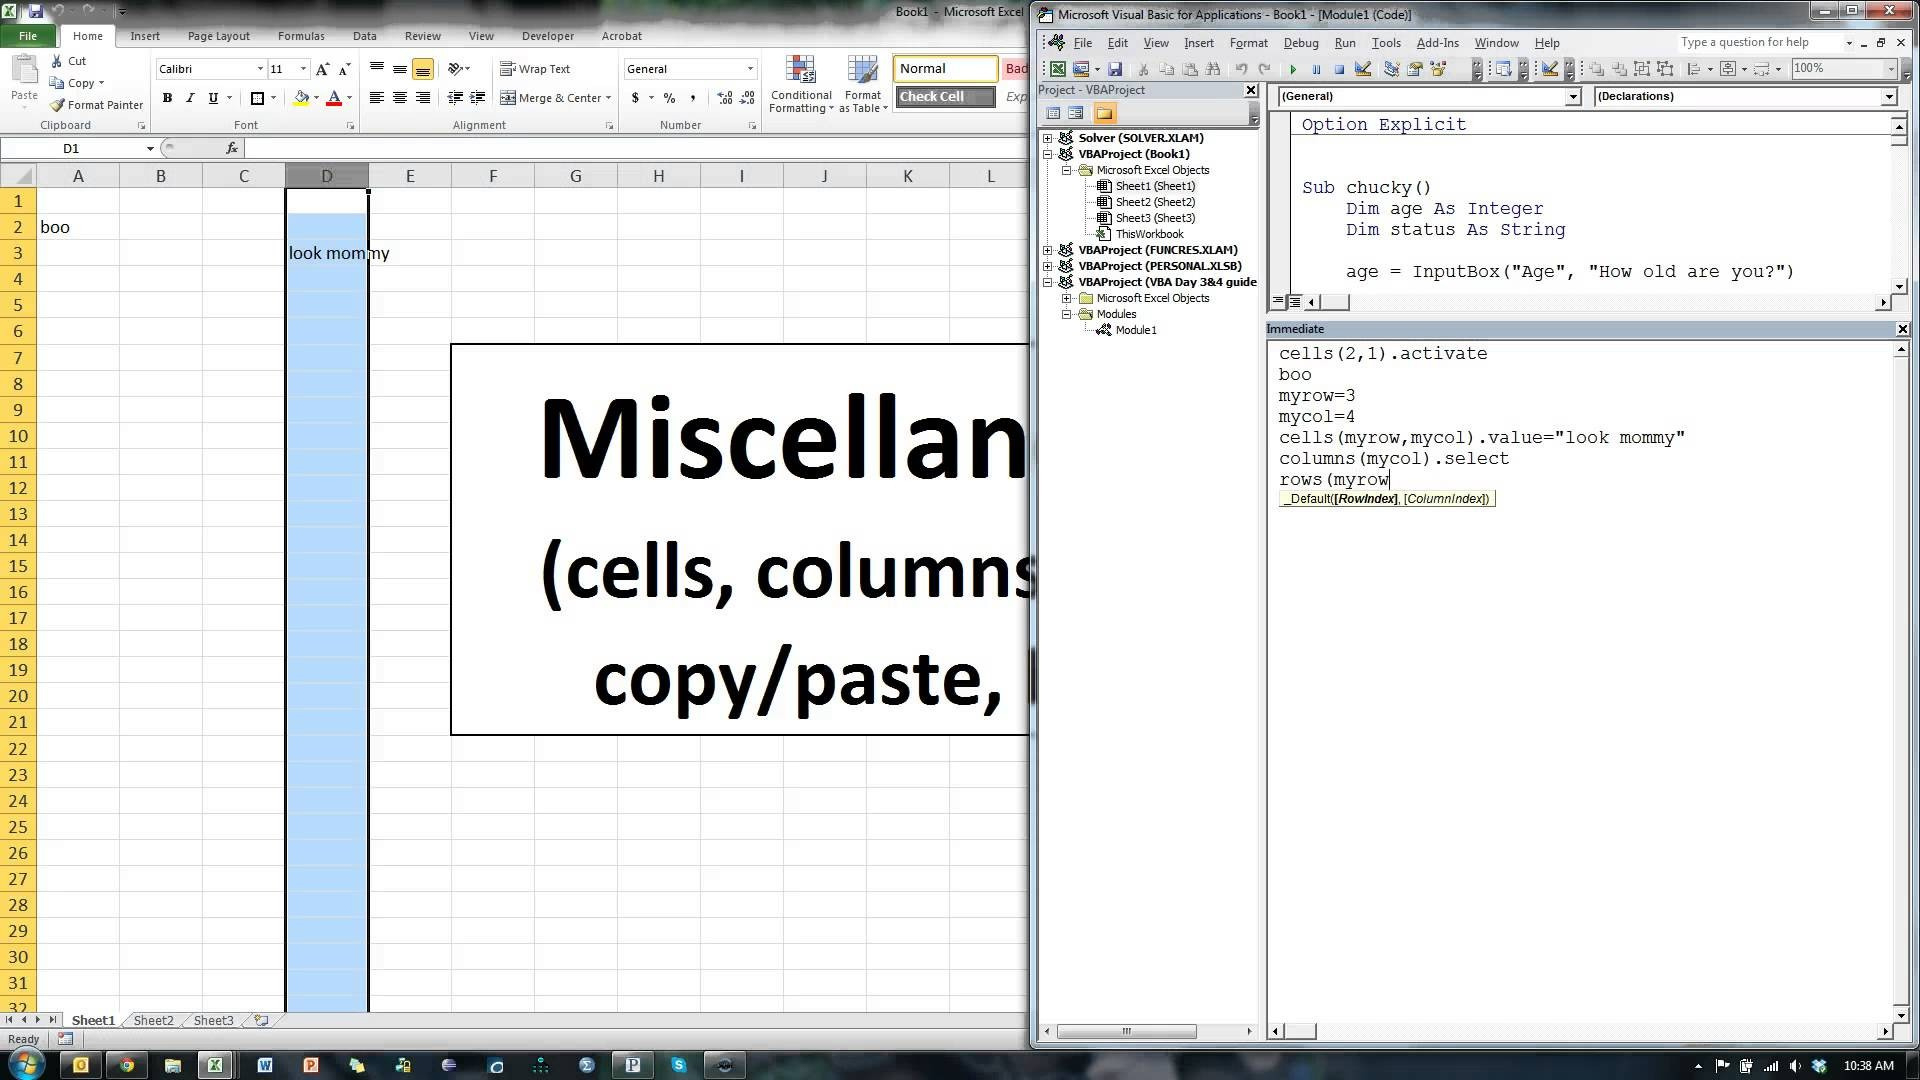Toggle Italic formatting in Font group

pos(190,98)
